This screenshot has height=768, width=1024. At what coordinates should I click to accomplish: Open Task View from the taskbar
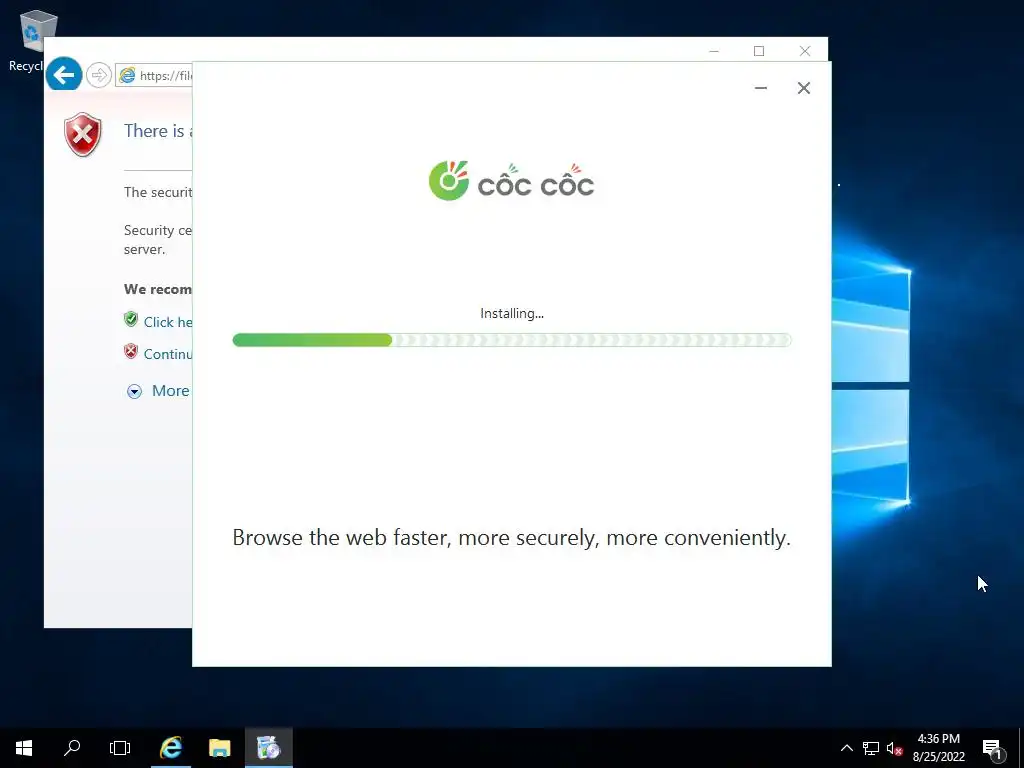pos(120,748)
